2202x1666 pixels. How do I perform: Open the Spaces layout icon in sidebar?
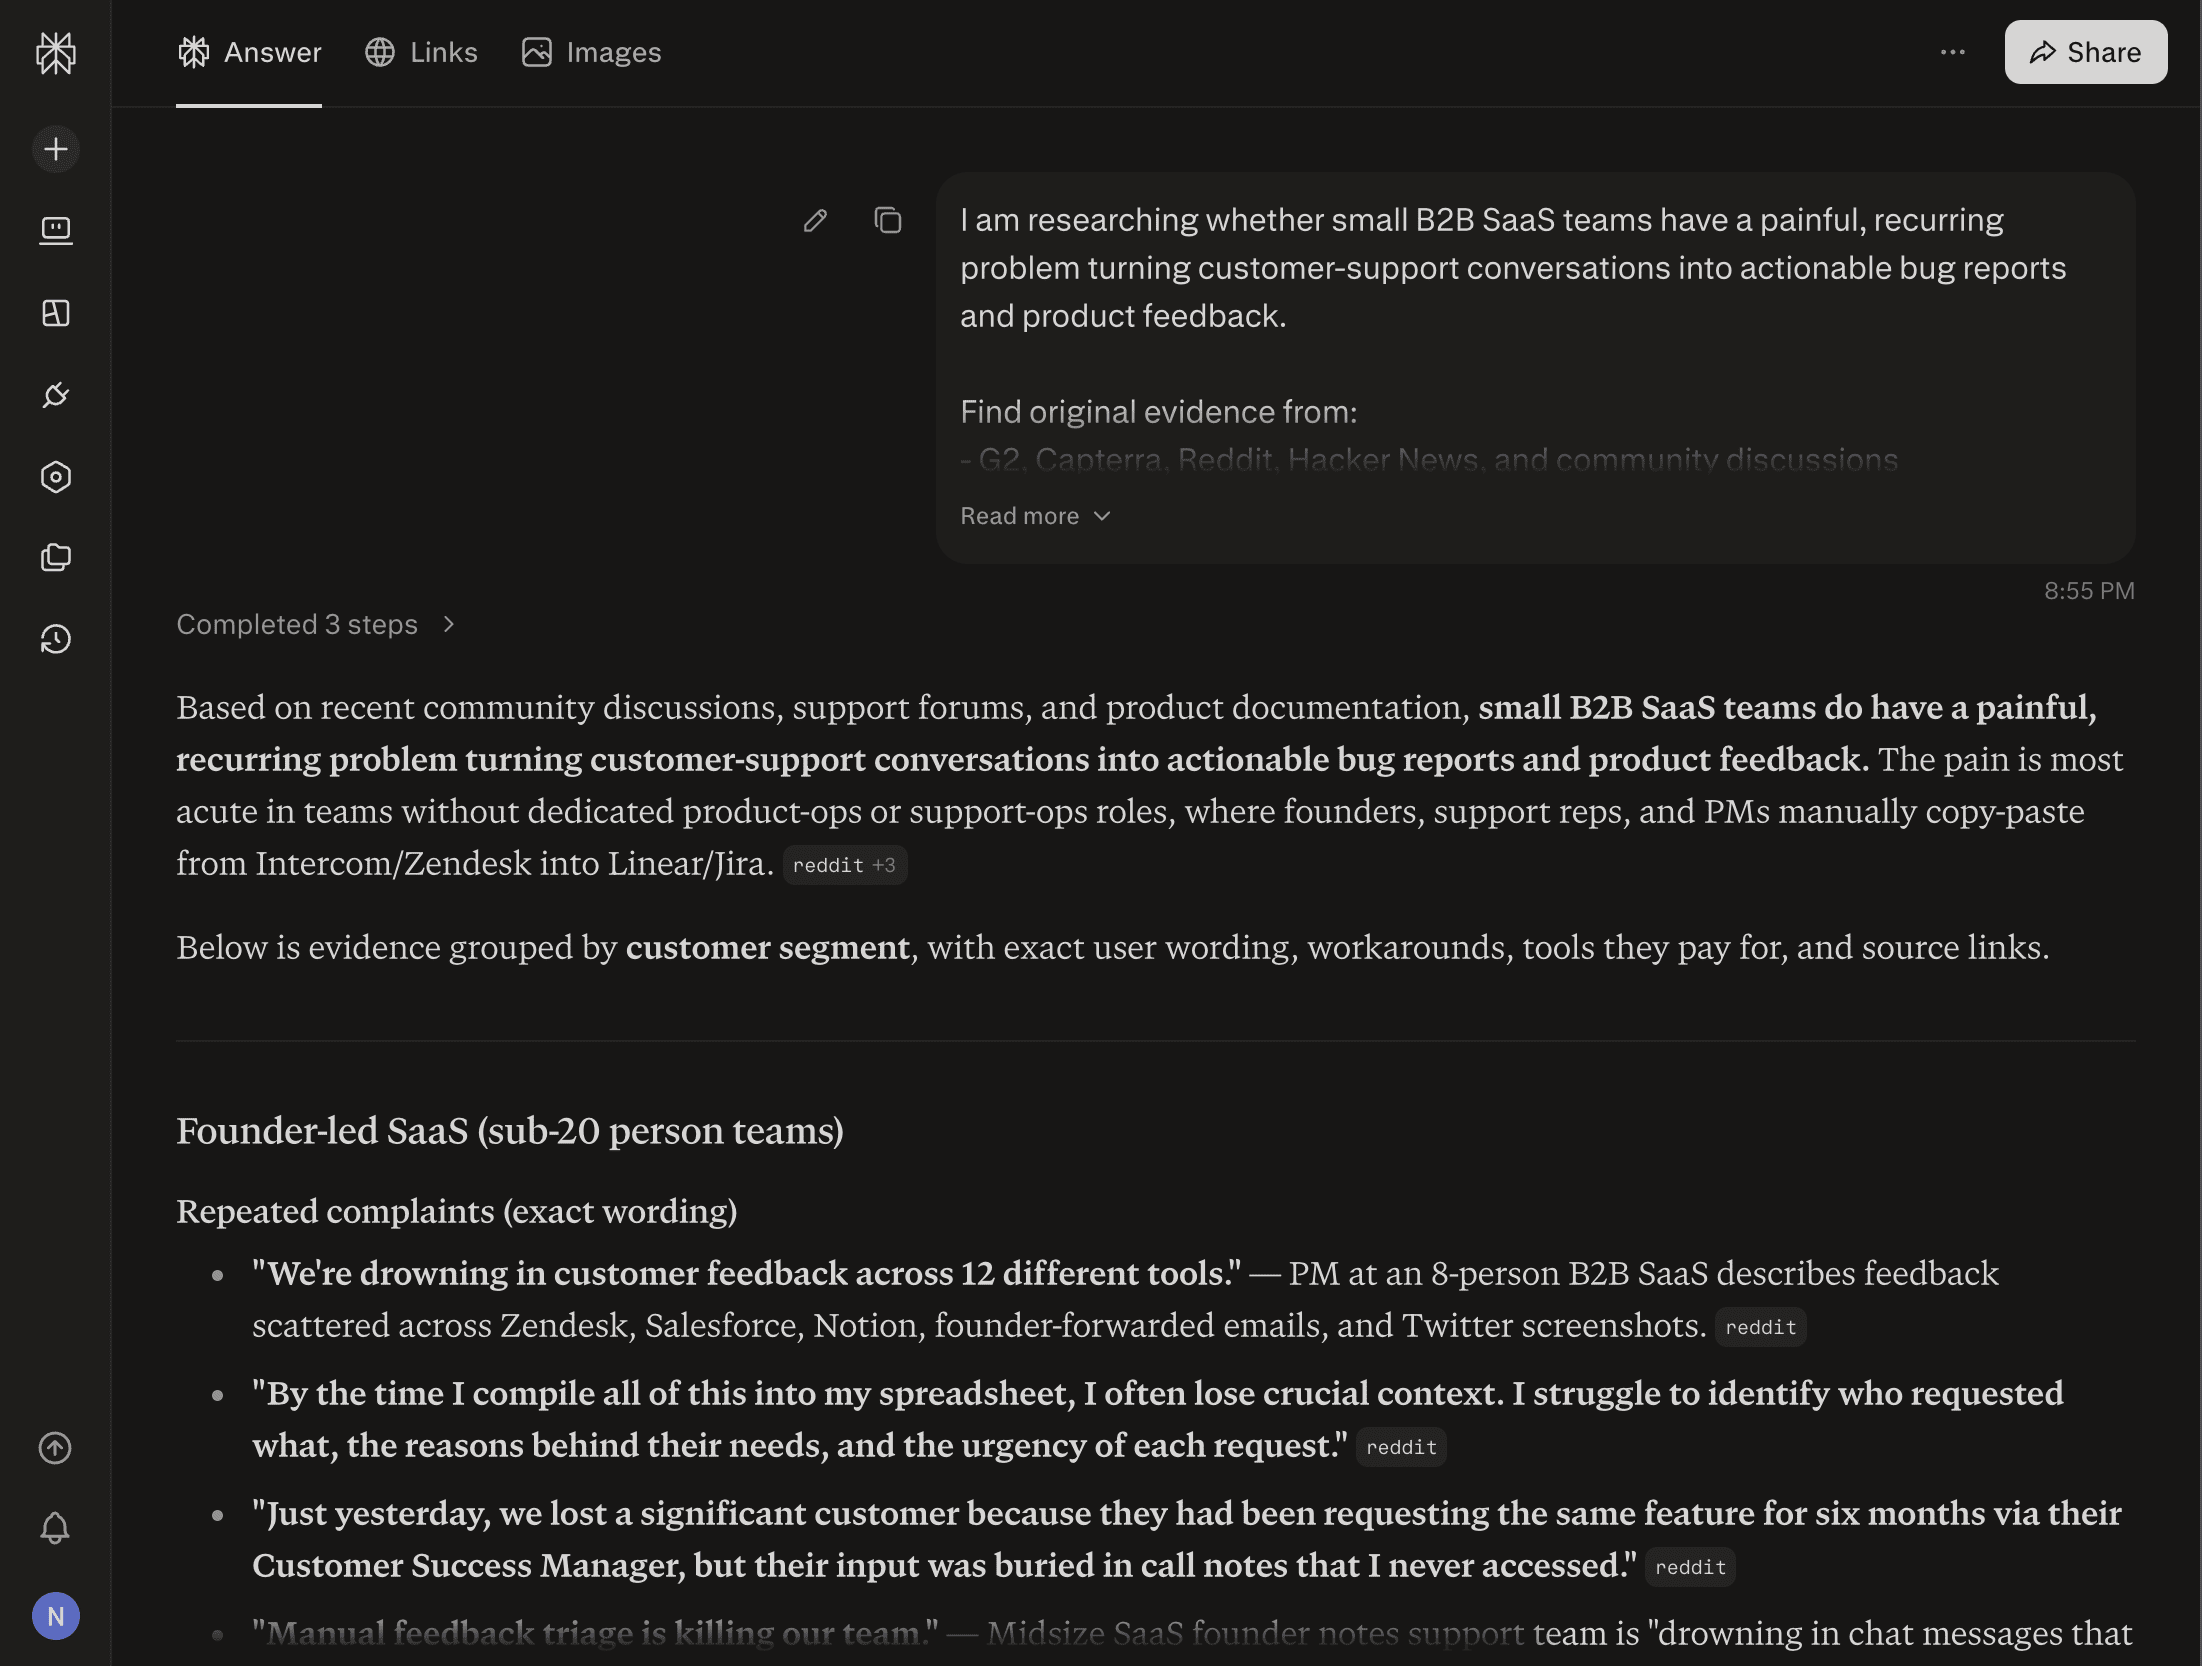coord(56,313)
